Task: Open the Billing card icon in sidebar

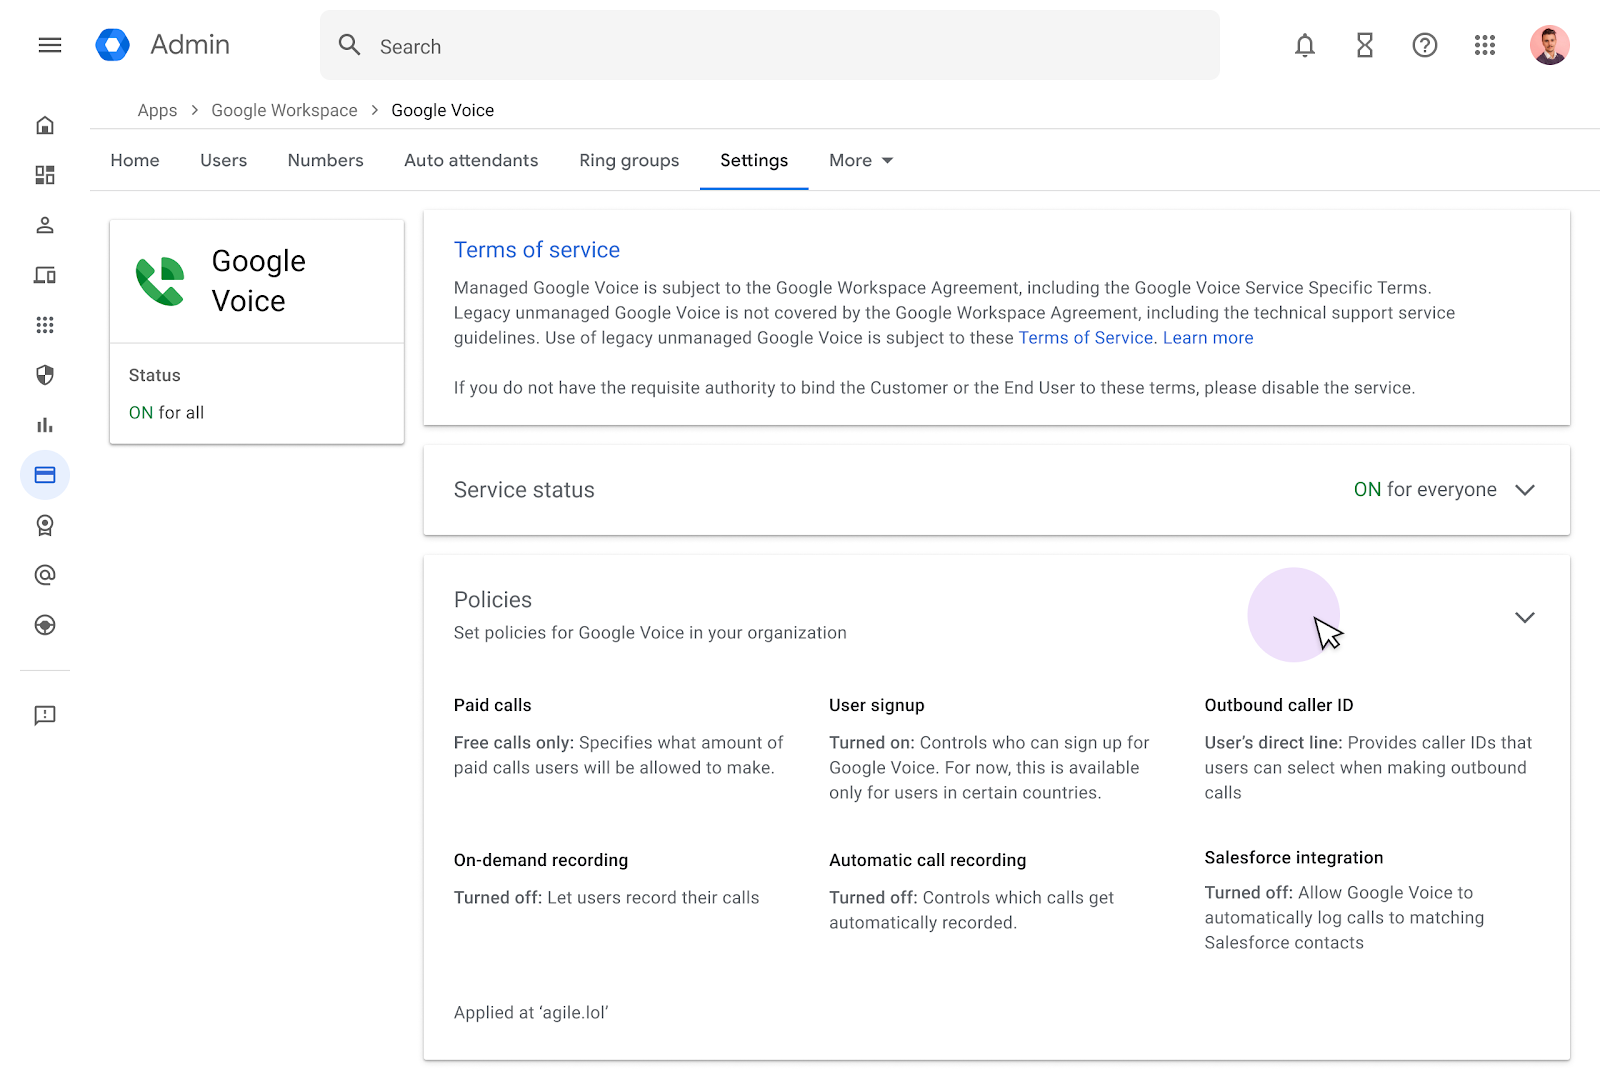Action: (45, 475)
